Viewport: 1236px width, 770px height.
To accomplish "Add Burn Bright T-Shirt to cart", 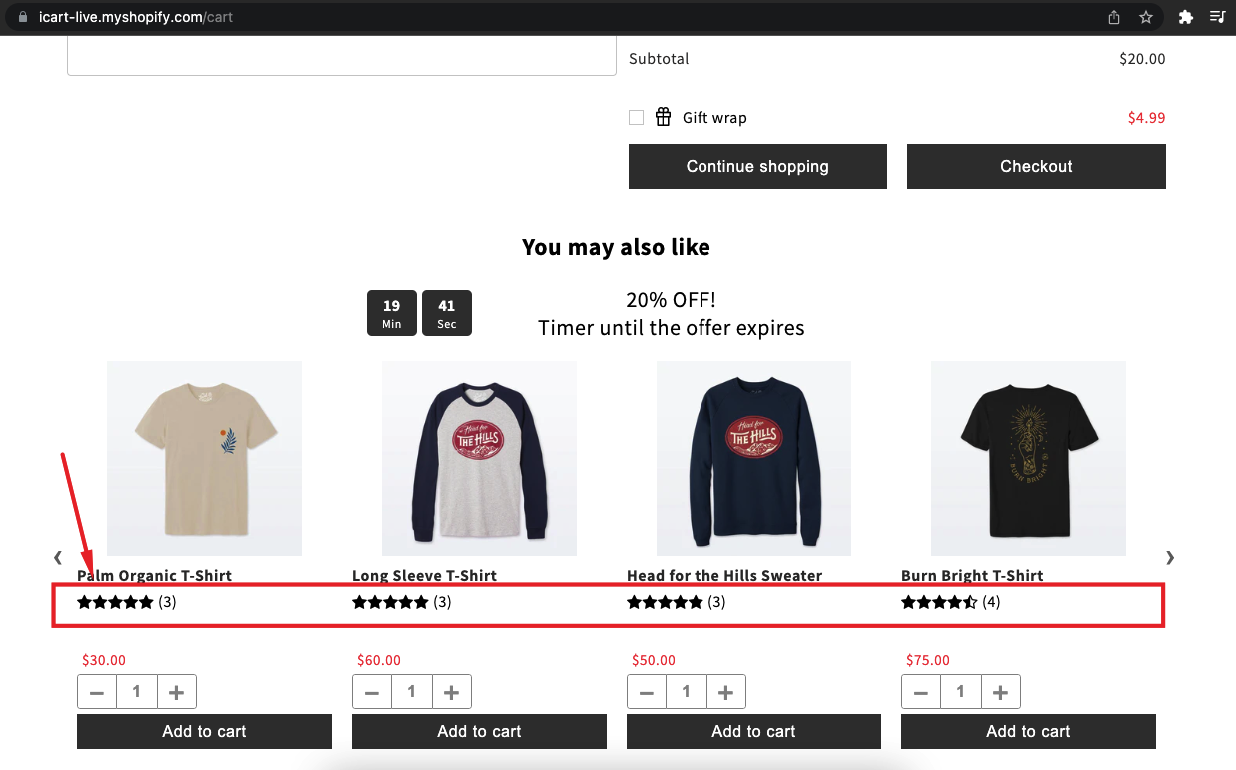I will point(1028,731).
